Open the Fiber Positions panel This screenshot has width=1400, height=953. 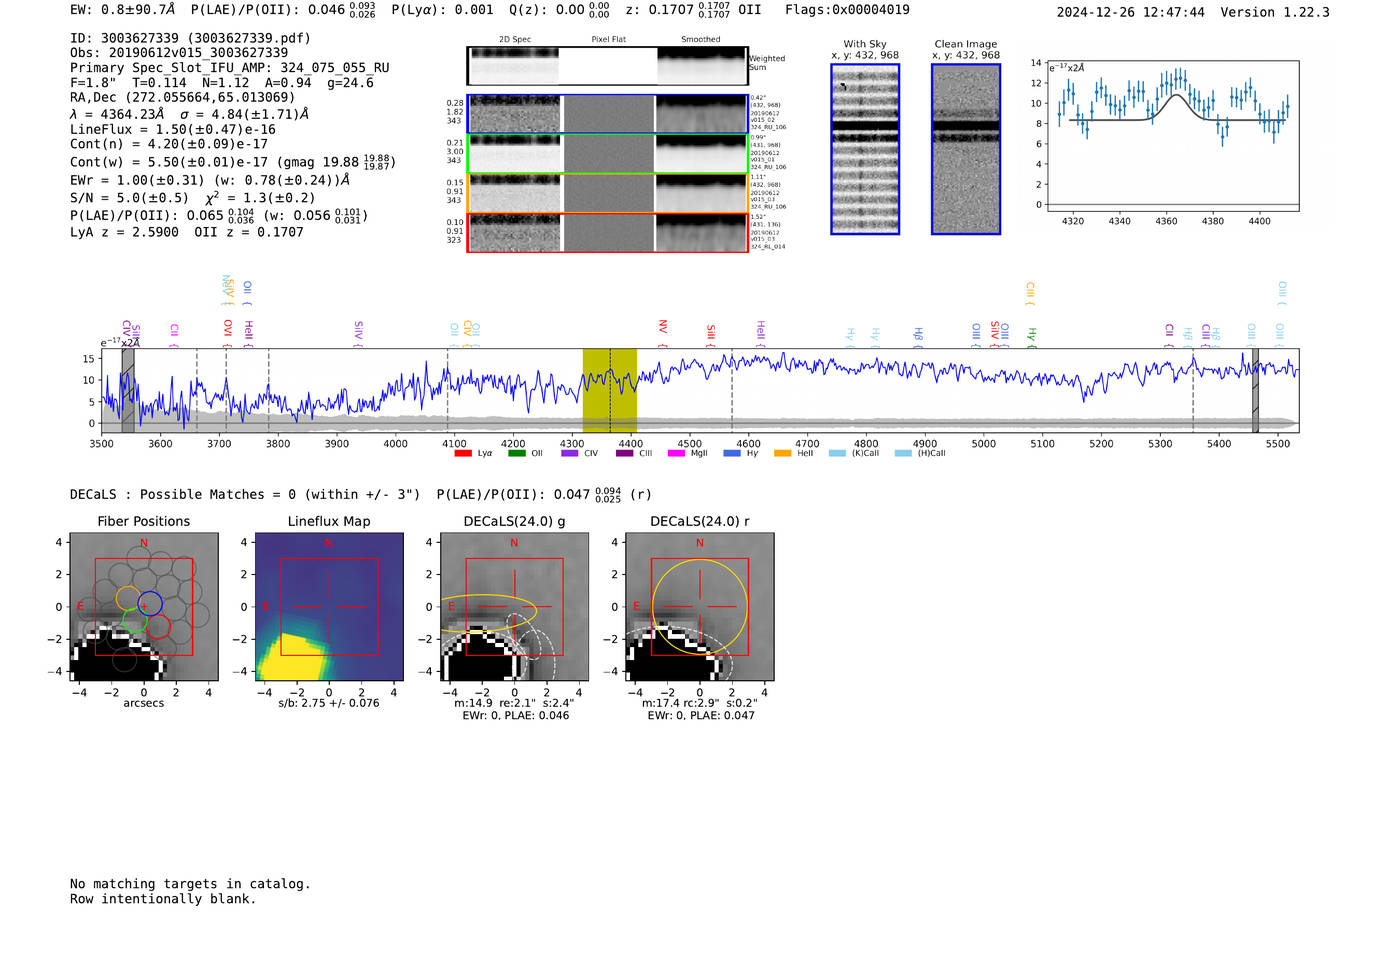[144, 607]
